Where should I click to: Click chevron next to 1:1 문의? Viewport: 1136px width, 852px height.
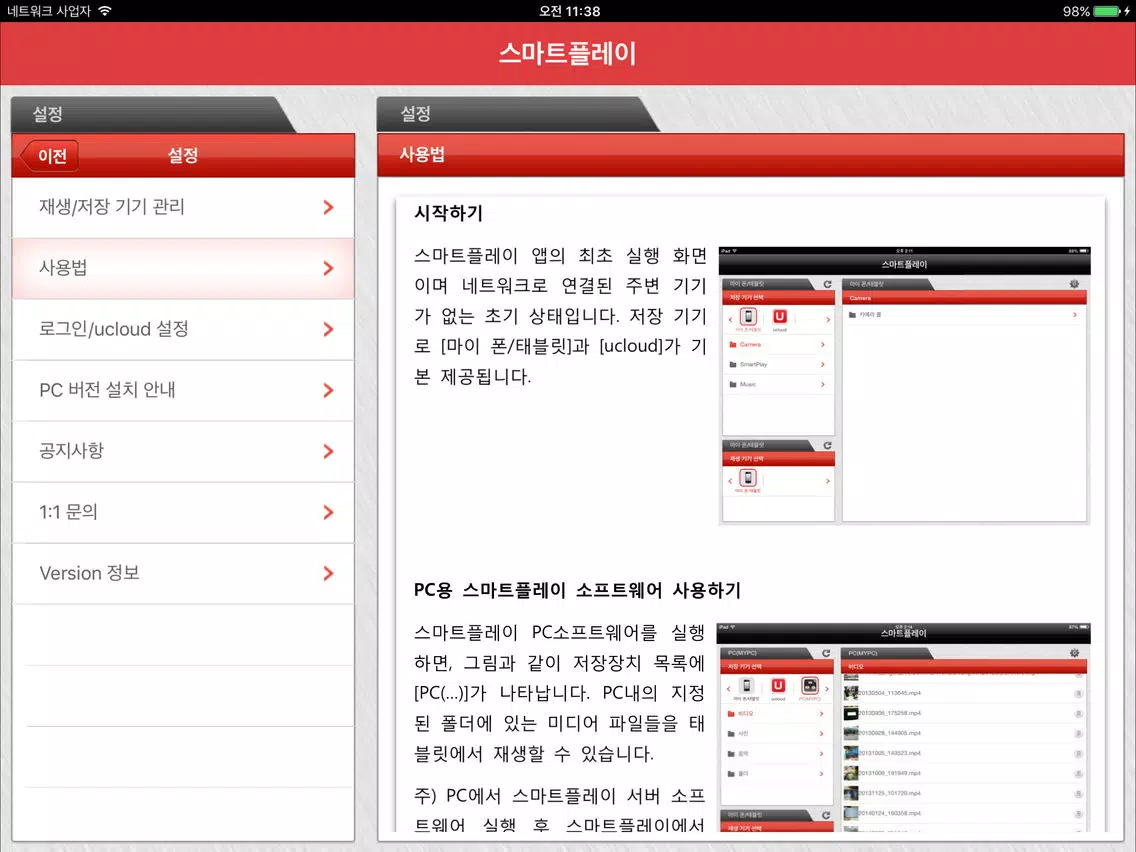coord(328,512)
